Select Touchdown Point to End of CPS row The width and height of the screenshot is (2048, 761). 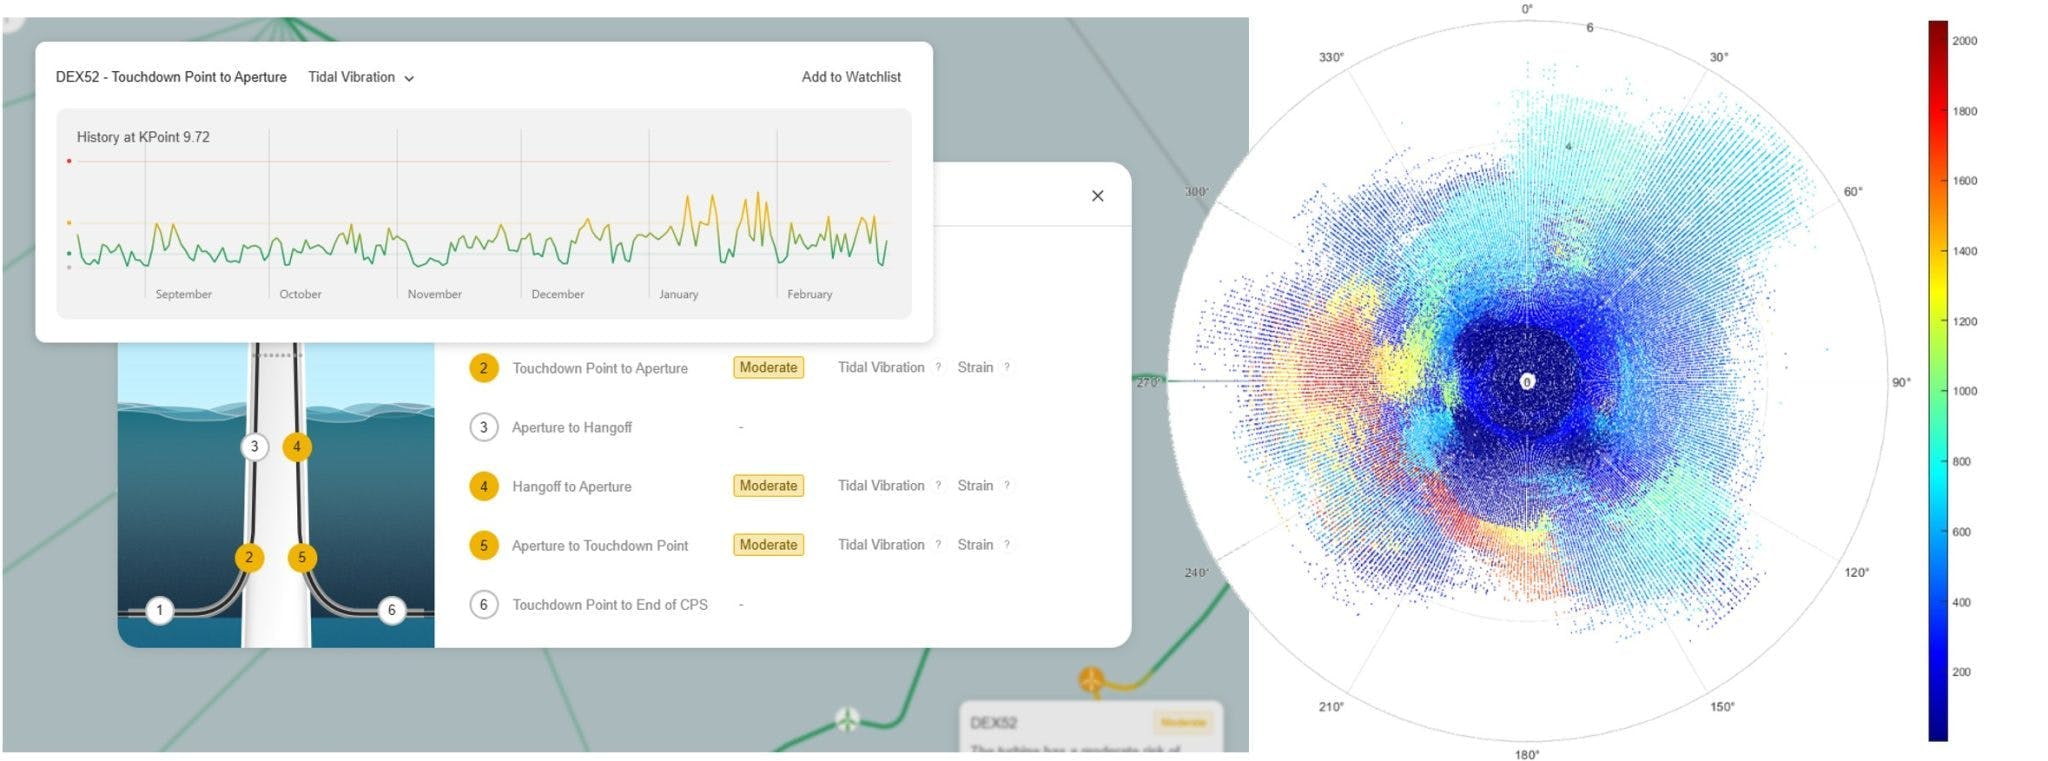pos(609,605)
